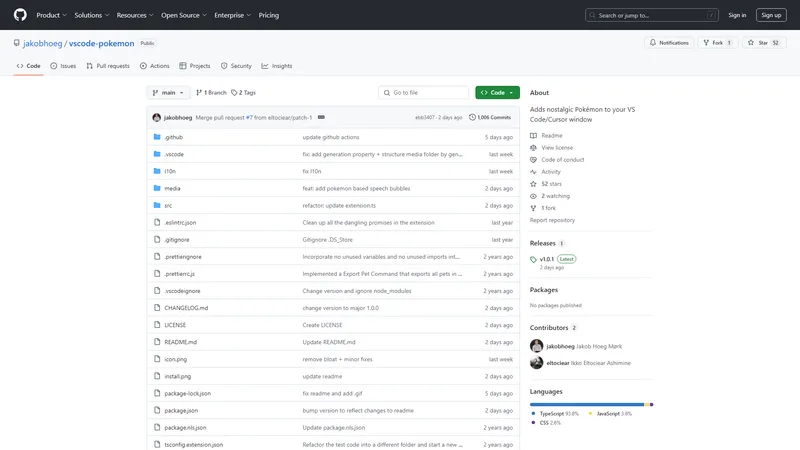Image resolution: width=800 pixels, height=450 pixels.
Task: Fork the repository
Action: tap(718, 43)
